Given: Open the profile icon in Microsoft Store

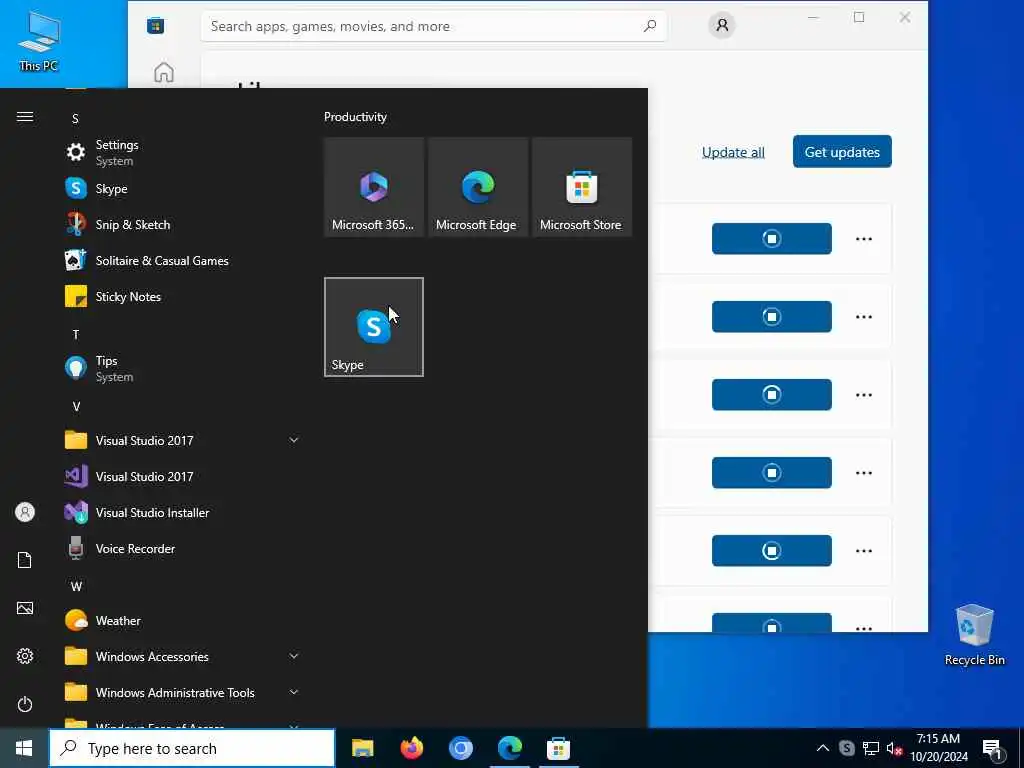Looking at the screenshot, I should click(722, 25).
